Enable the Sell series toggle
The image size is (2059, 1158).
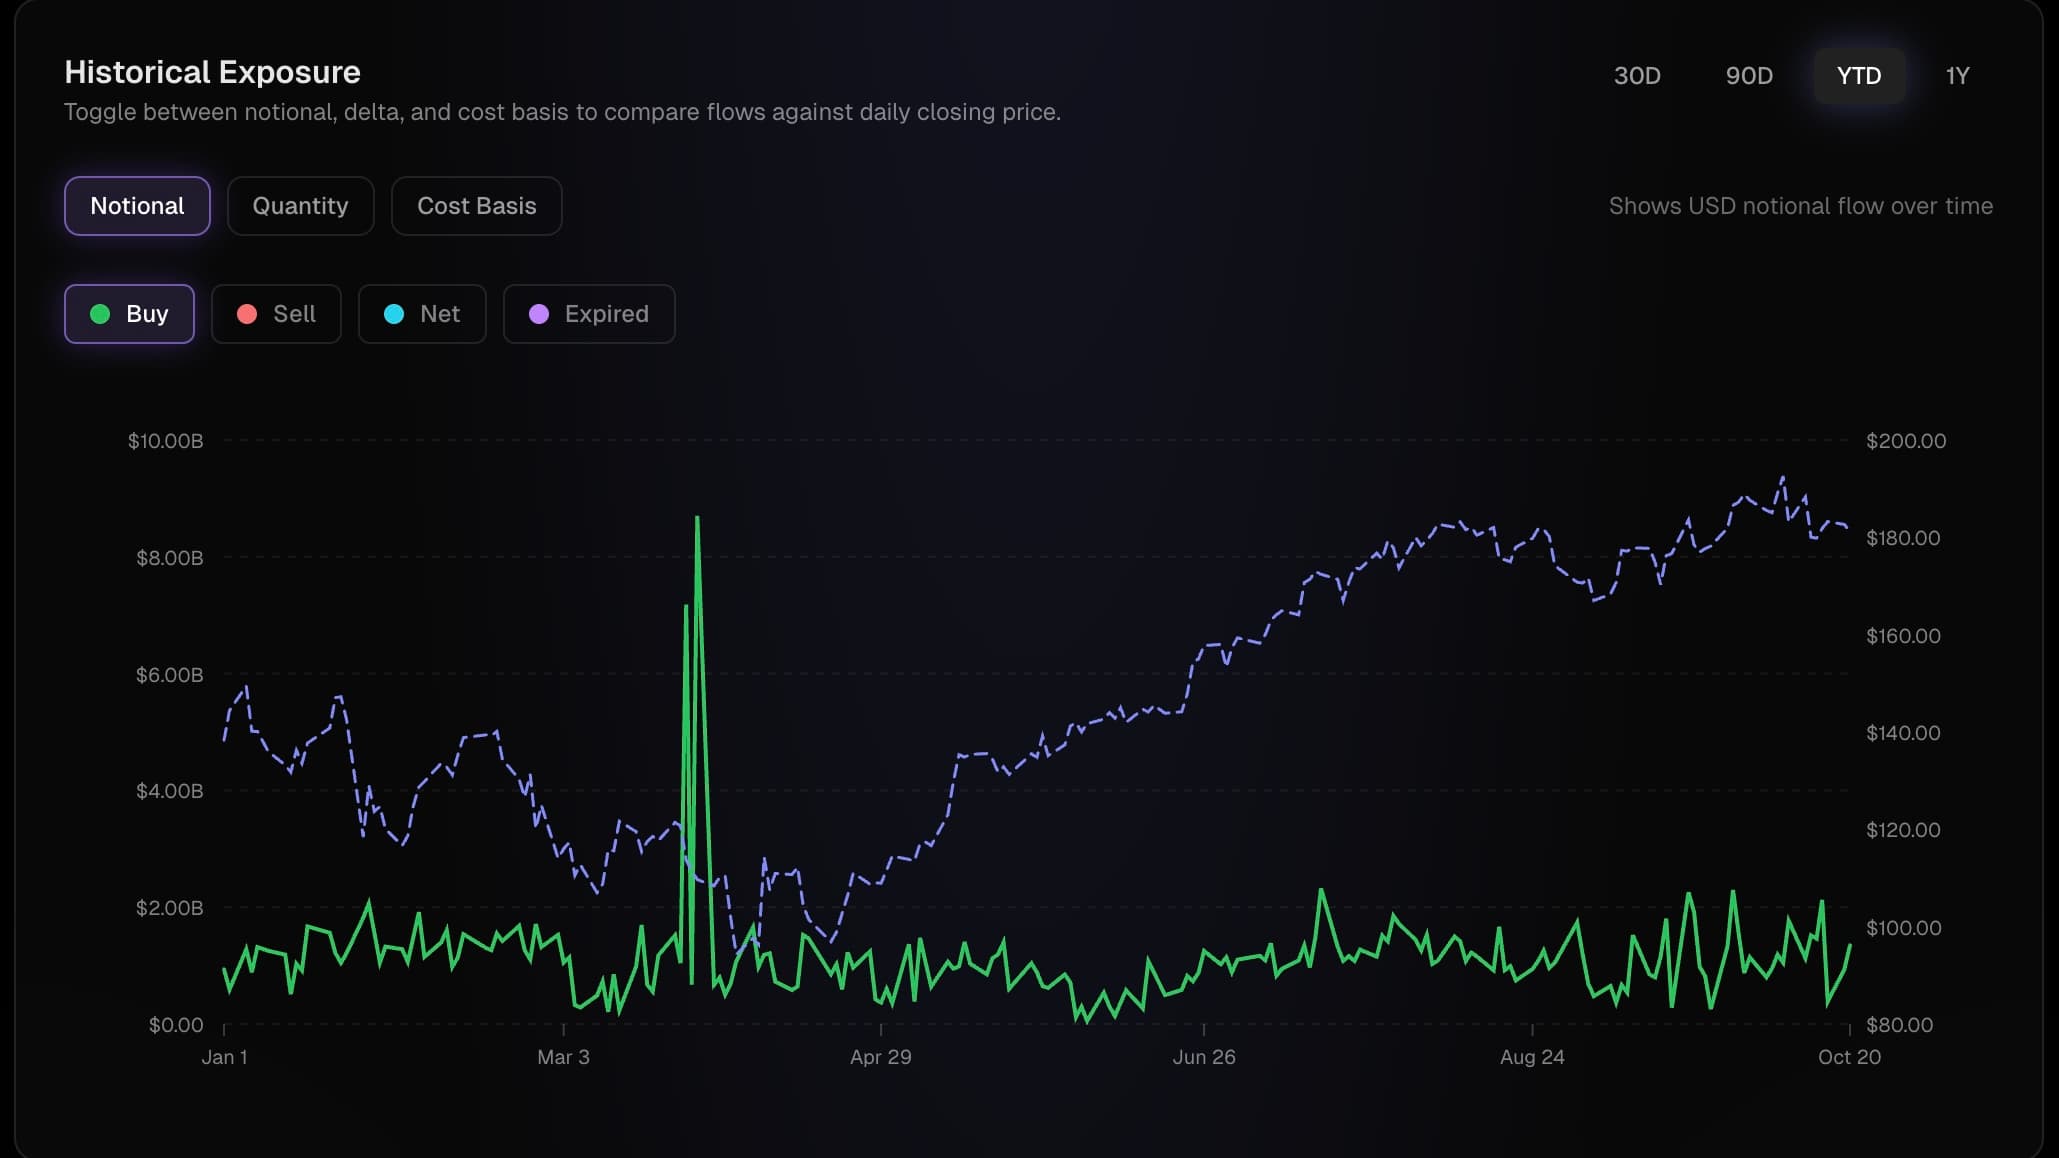point(276,314)
